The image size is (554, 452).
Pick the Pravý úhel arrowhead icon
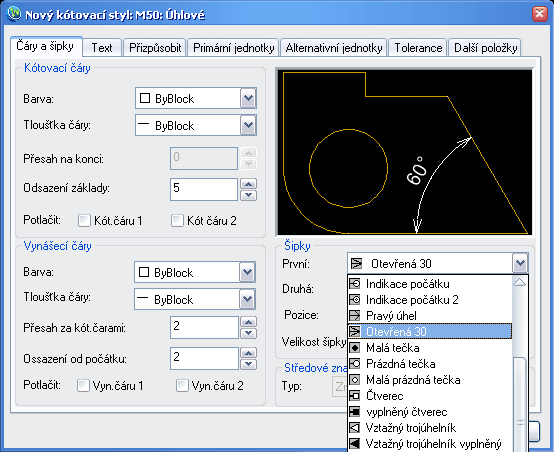[x=354, y=316]
